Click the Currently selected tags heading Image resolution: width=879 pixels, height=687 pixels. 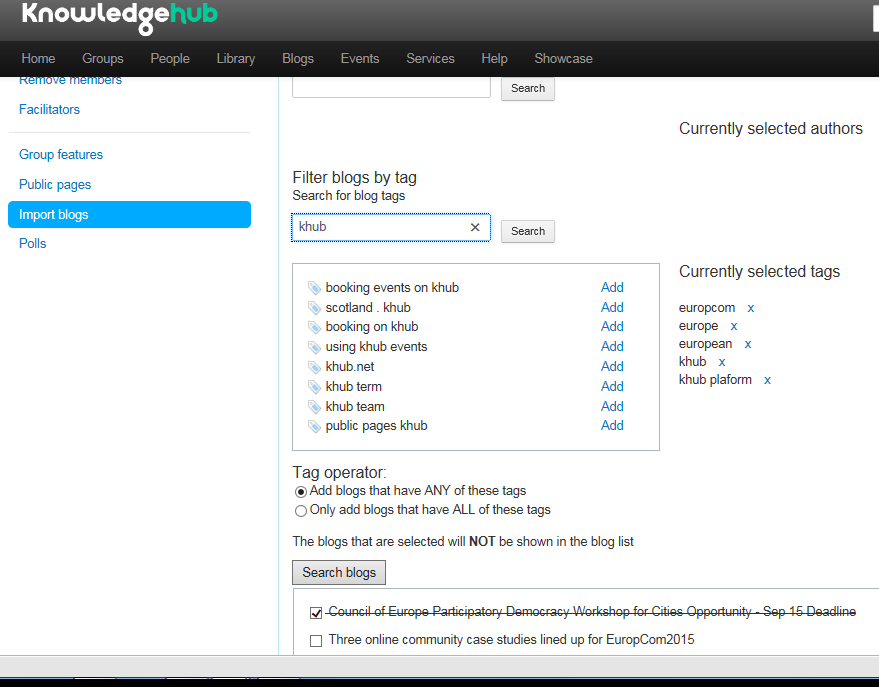[759, 271]
